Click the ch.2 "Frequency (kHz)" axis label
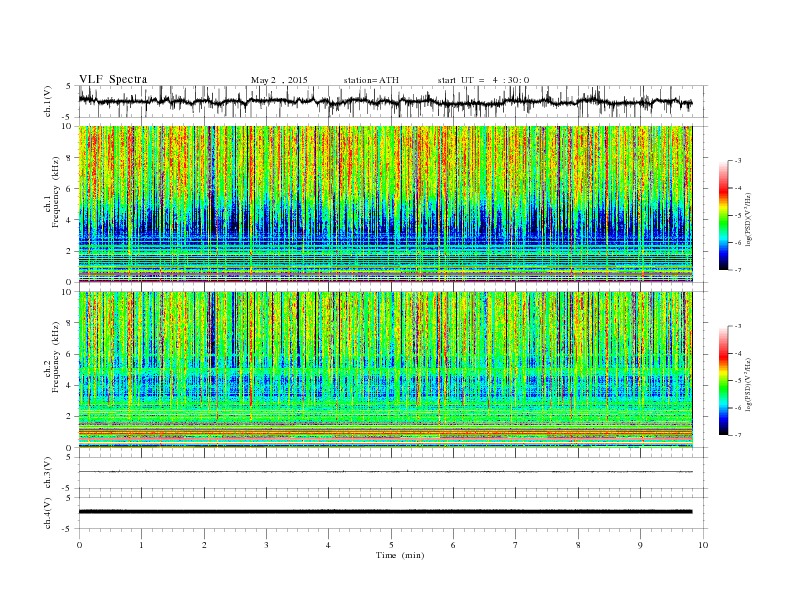Image resolution: width=792 pixels, height=612 pixels. 58,357
